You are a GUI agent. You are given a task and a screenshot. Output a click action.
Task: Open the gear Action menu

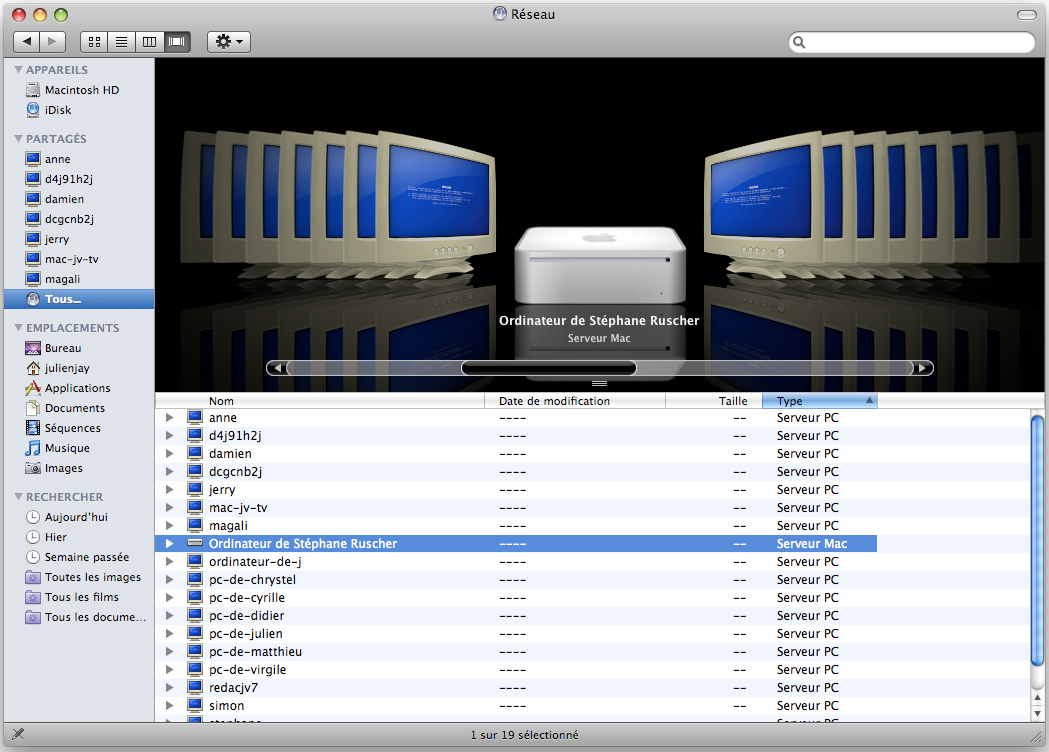pos(229,41)
